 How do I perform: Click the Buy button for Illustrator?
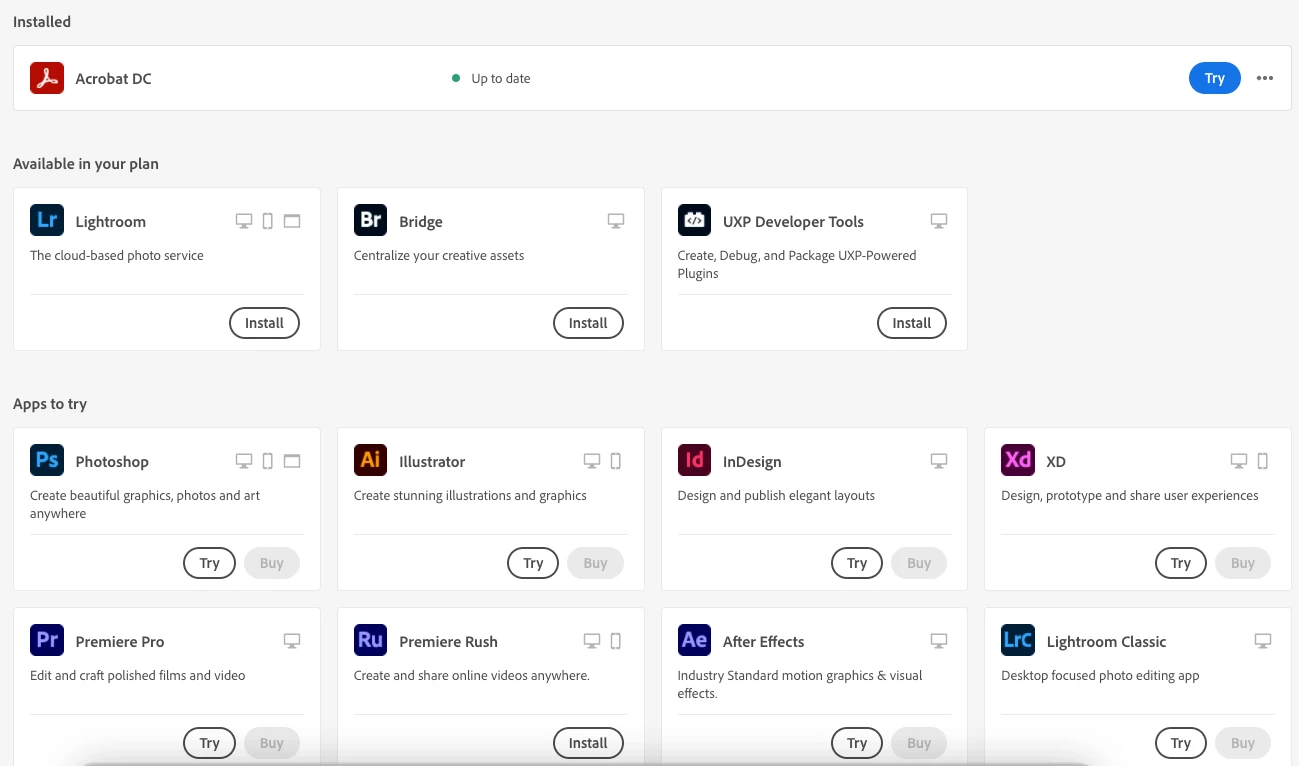[x=596, y=563]
